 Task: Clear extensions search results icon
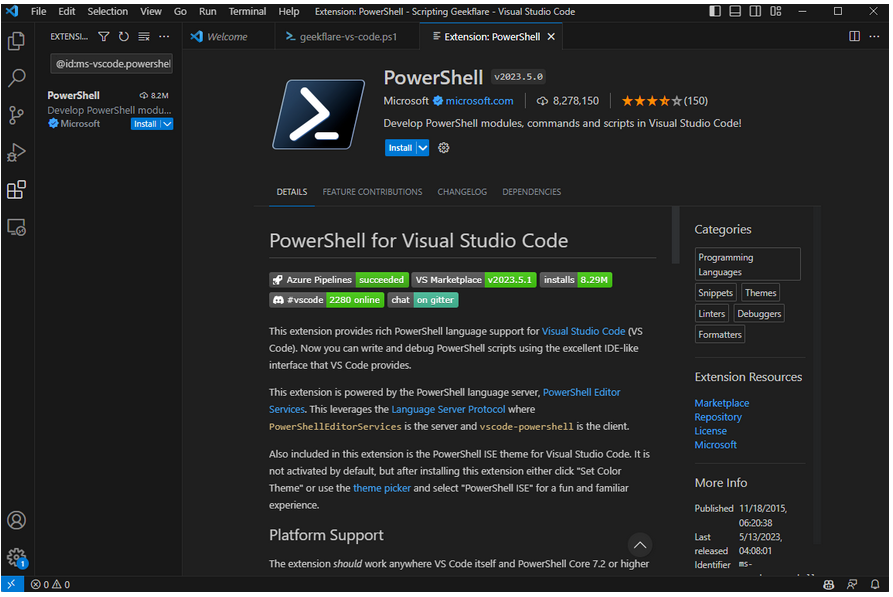(x=144, y=36)
